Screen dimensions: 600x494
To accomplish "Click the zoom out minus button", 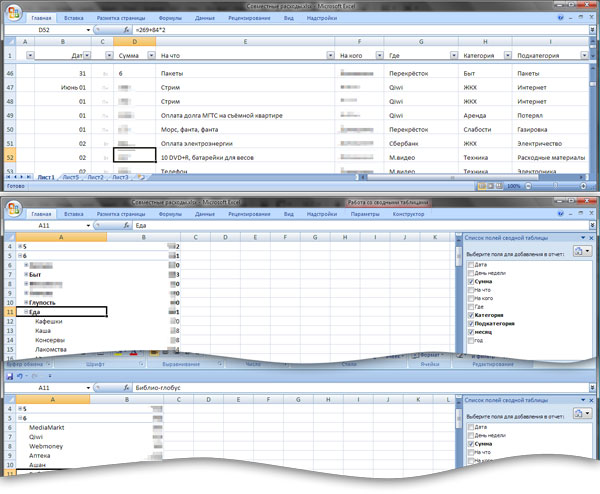I will [527, 187].
